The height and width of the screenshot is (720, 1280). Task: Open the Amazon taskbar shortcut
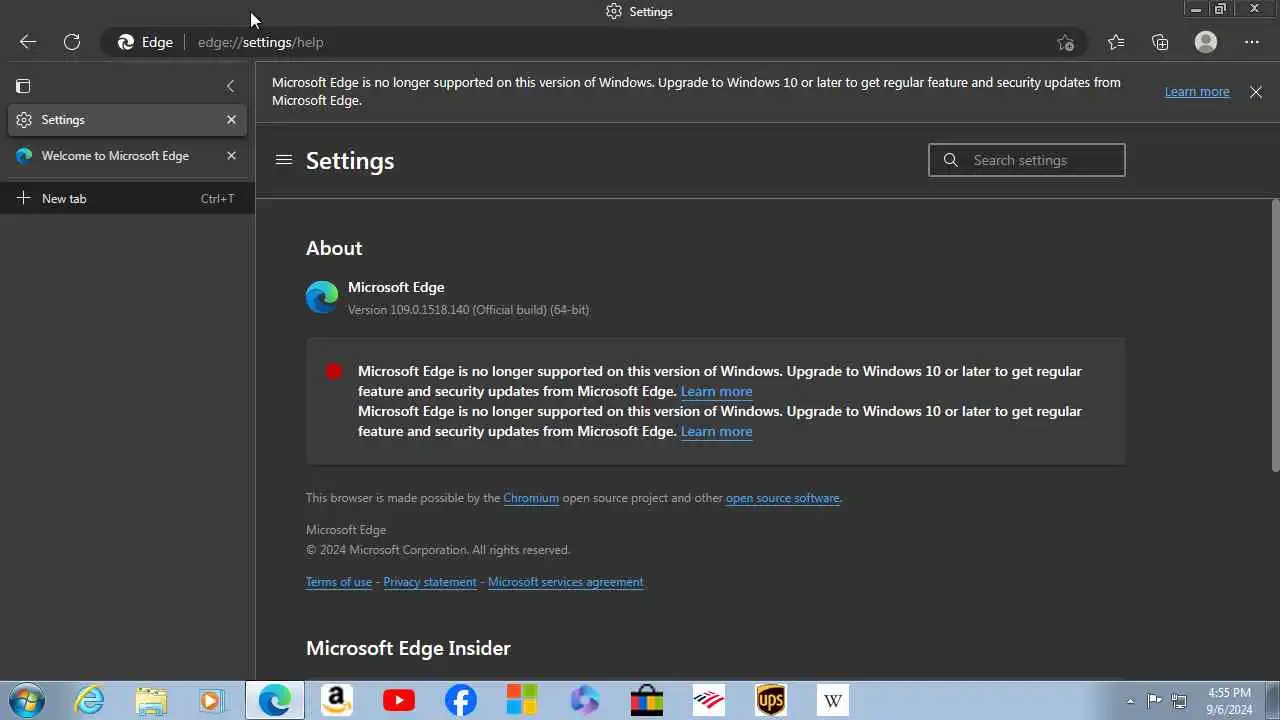(337, 700)
